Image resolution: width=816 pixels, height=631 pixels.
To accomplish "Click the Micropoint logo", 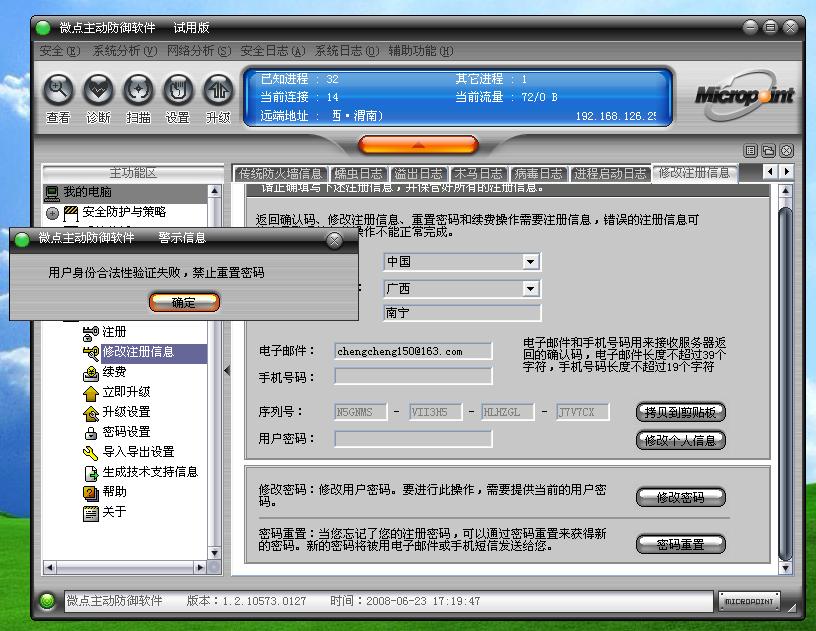I will point(744,95).
